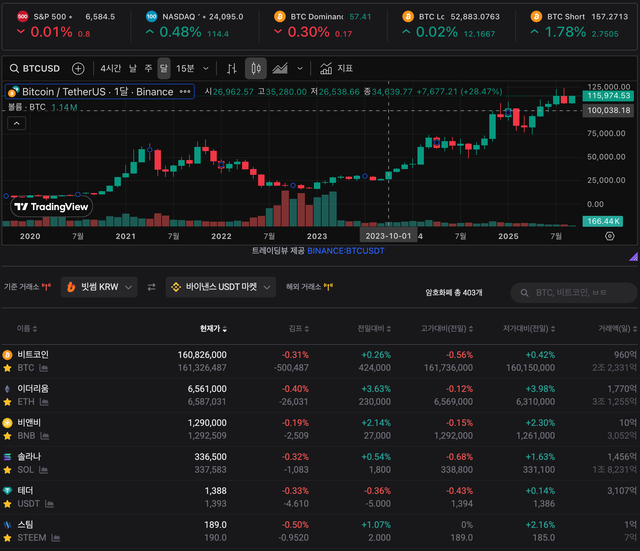Screen dimensions: 640x551
Task: Click the 115,974.53 current price label
Action: pos(609,96)
